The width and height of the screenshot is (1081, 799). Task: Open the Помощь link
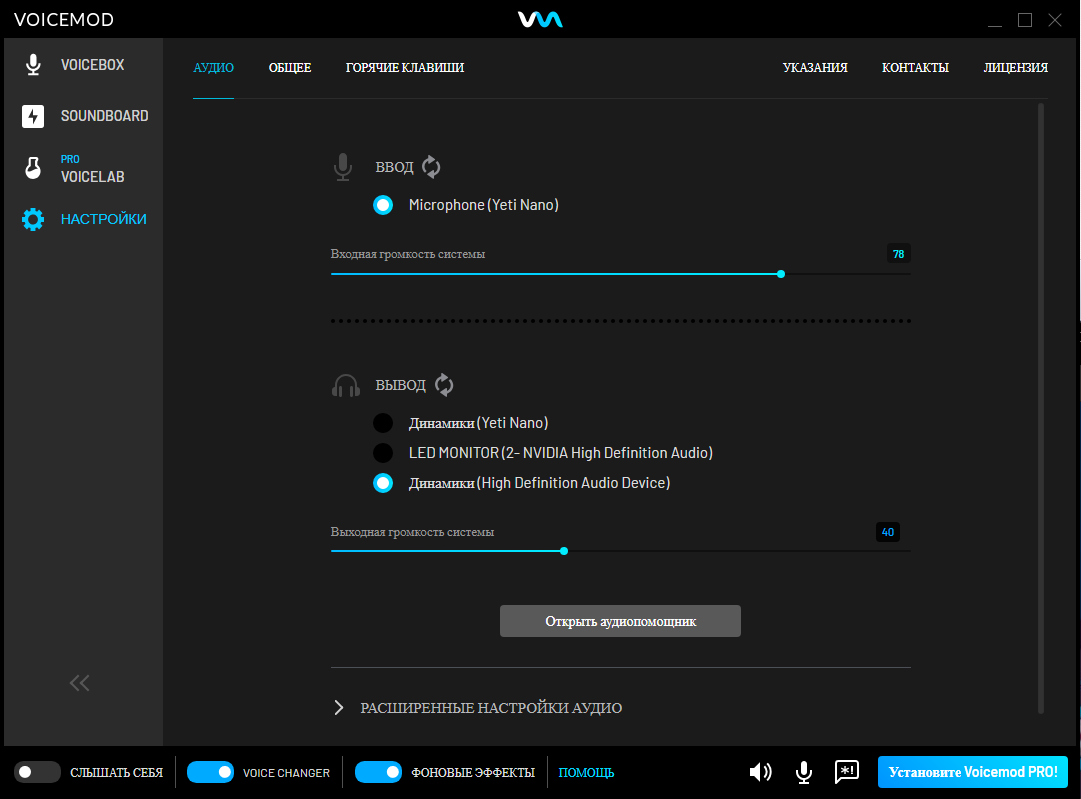(x=586, y=773)
